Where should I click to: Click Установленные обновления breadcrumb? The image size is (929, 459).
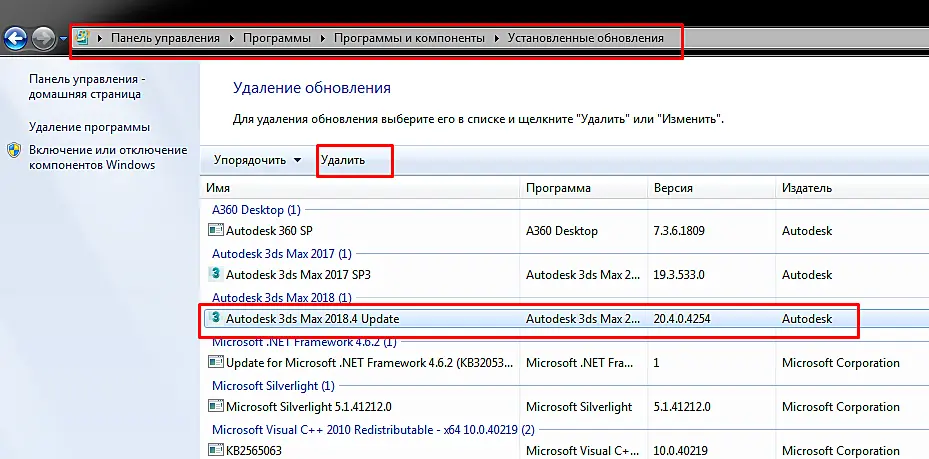[585, 38]
